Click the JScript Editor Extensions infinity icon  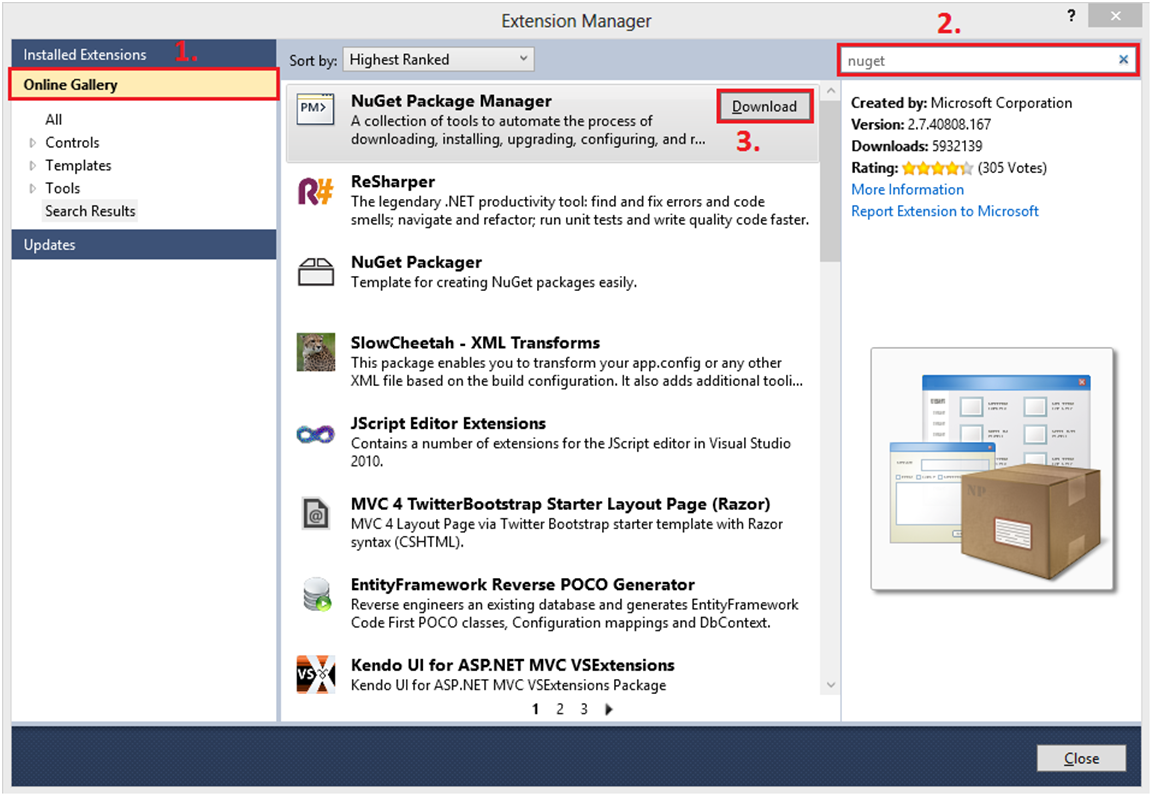316,434
